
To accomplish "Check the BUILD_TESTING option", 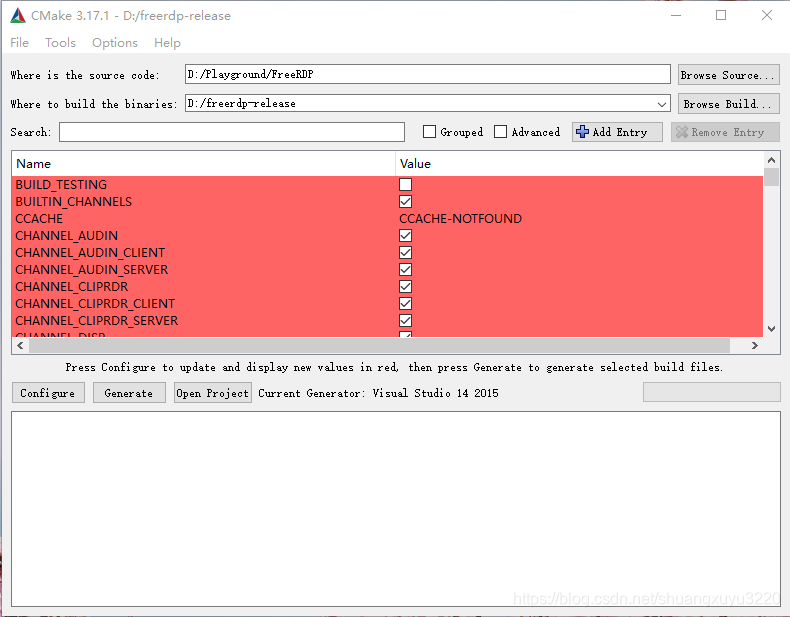I will click(406, 185).
